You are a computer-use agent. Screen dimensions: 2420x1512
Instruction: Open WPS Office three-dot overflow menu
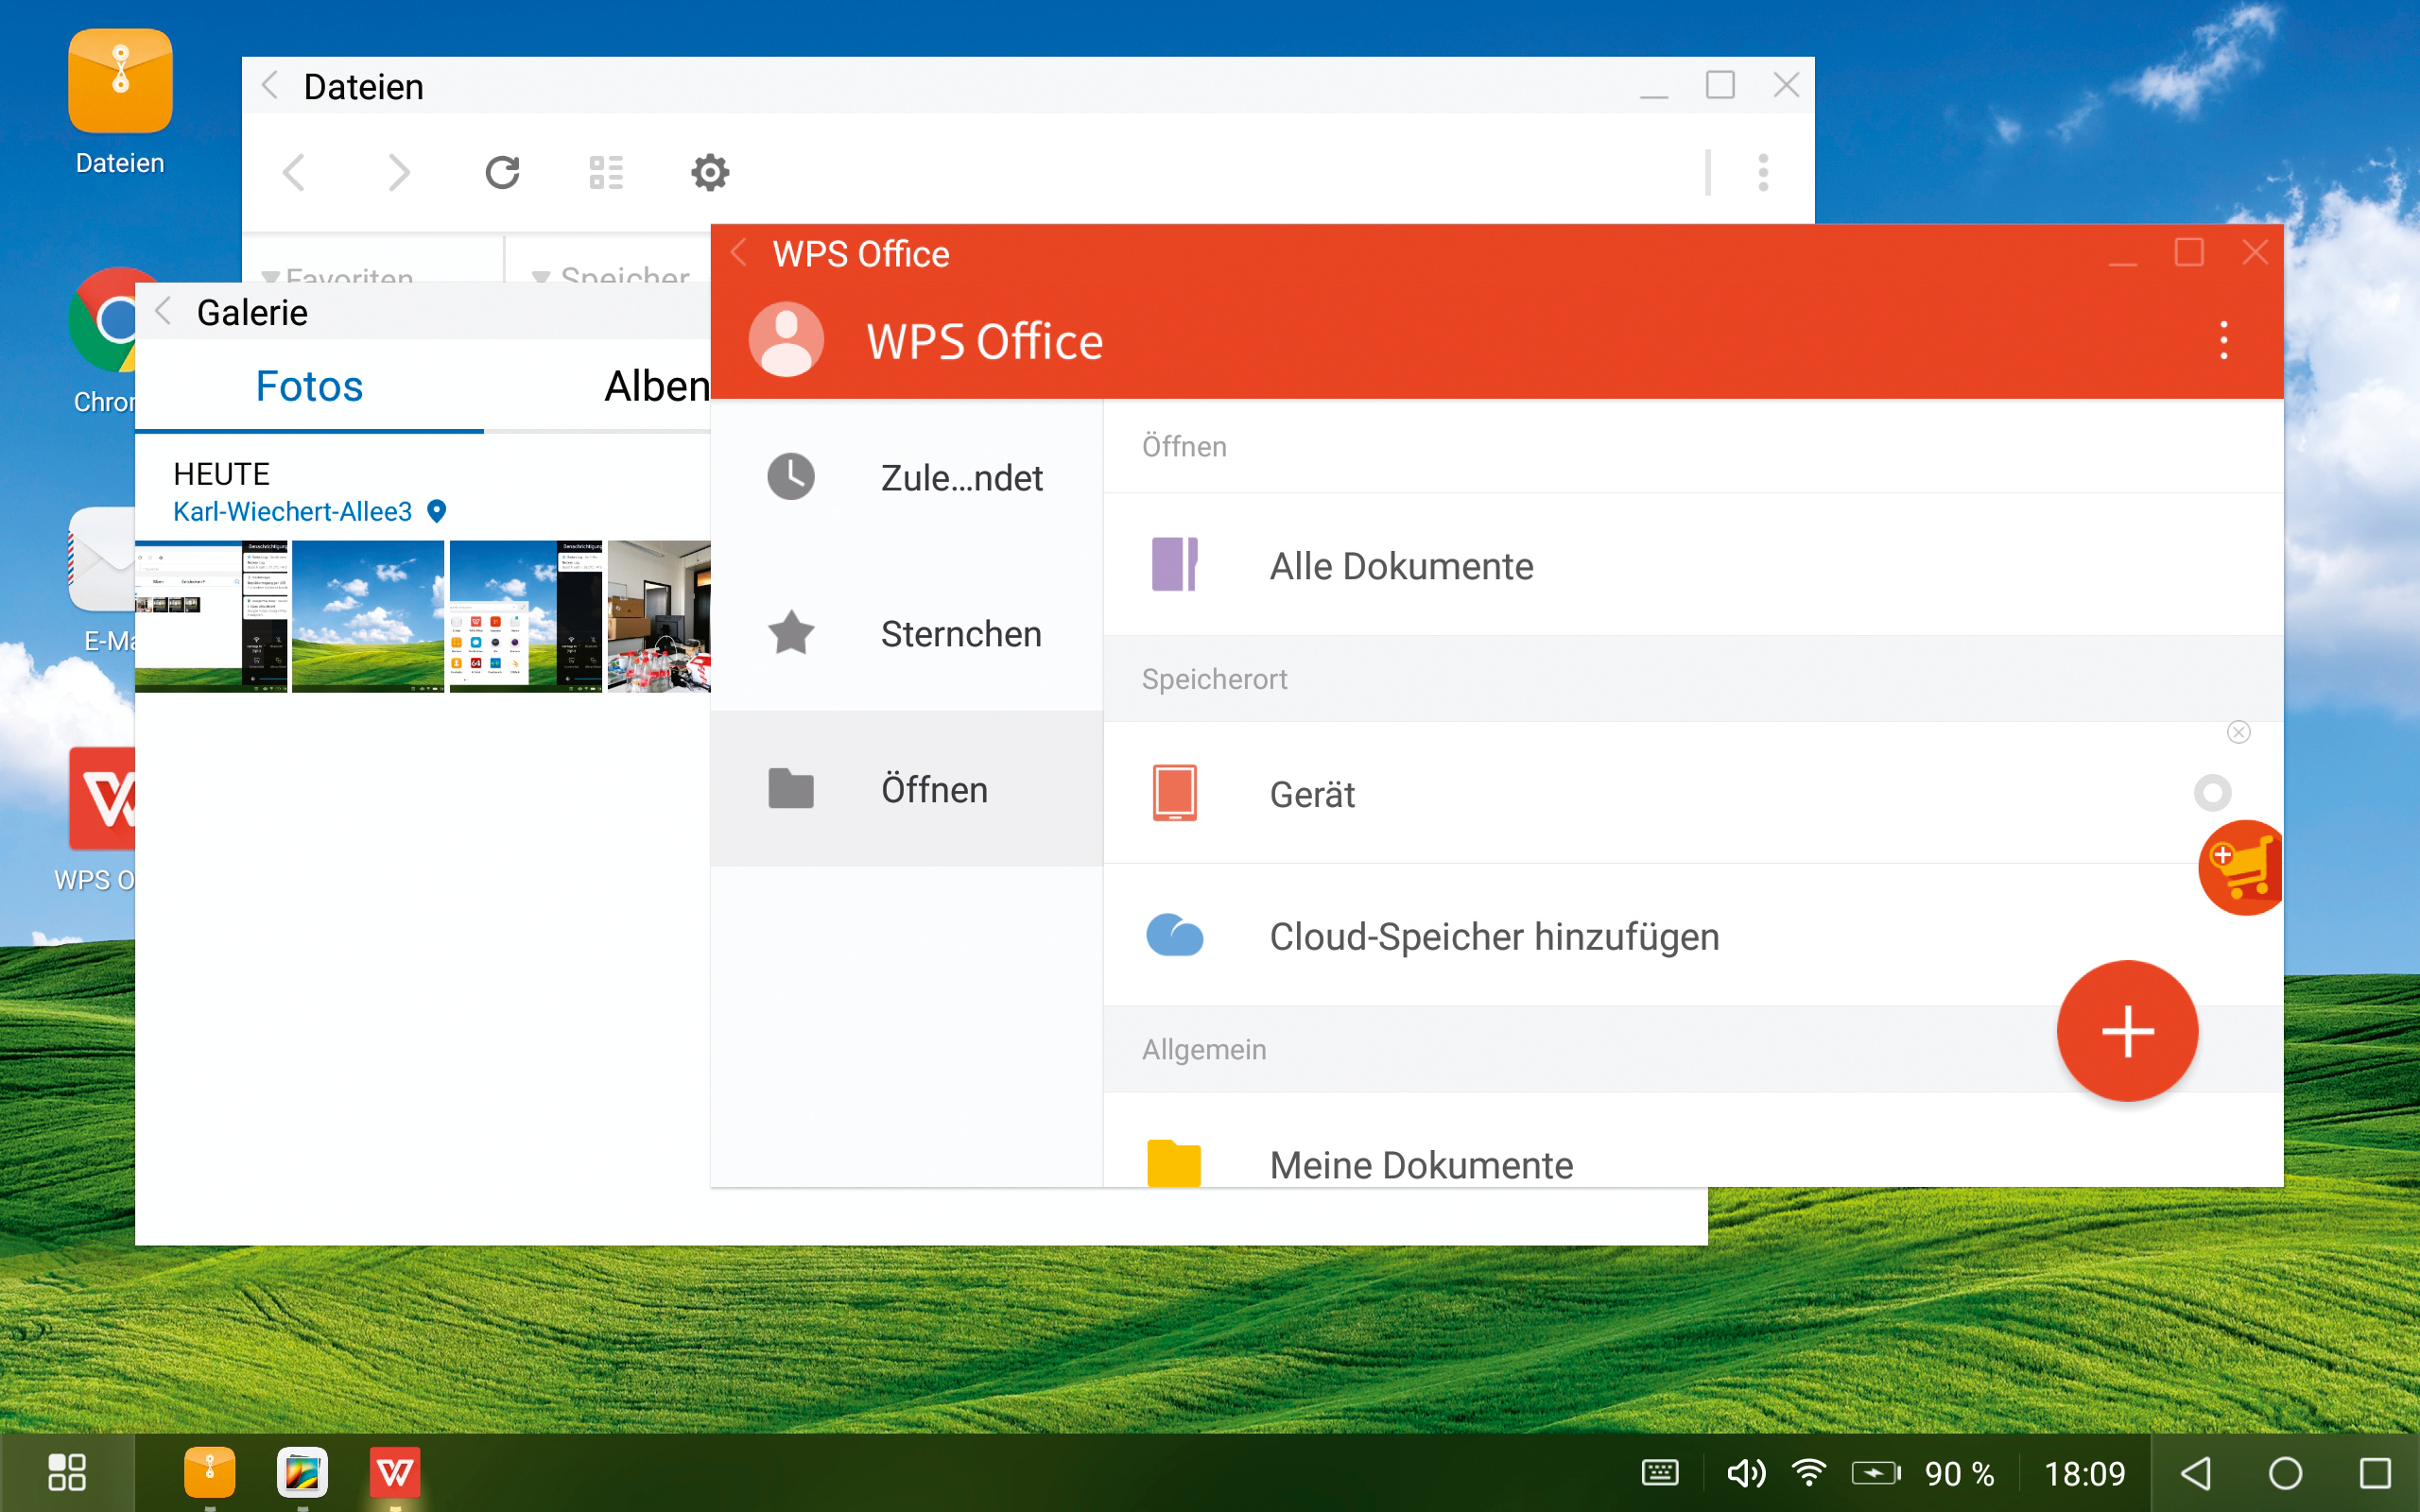coord(2223,340)
